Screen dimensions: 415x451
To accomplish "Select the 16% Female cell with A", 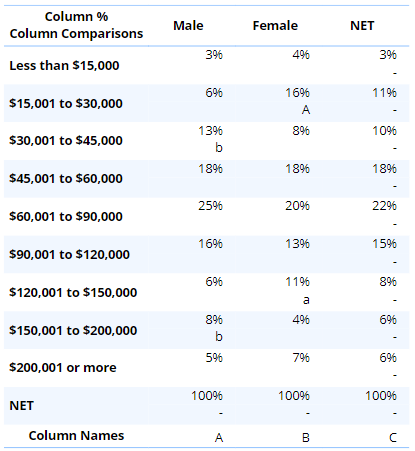I will (x=275, y=103).
